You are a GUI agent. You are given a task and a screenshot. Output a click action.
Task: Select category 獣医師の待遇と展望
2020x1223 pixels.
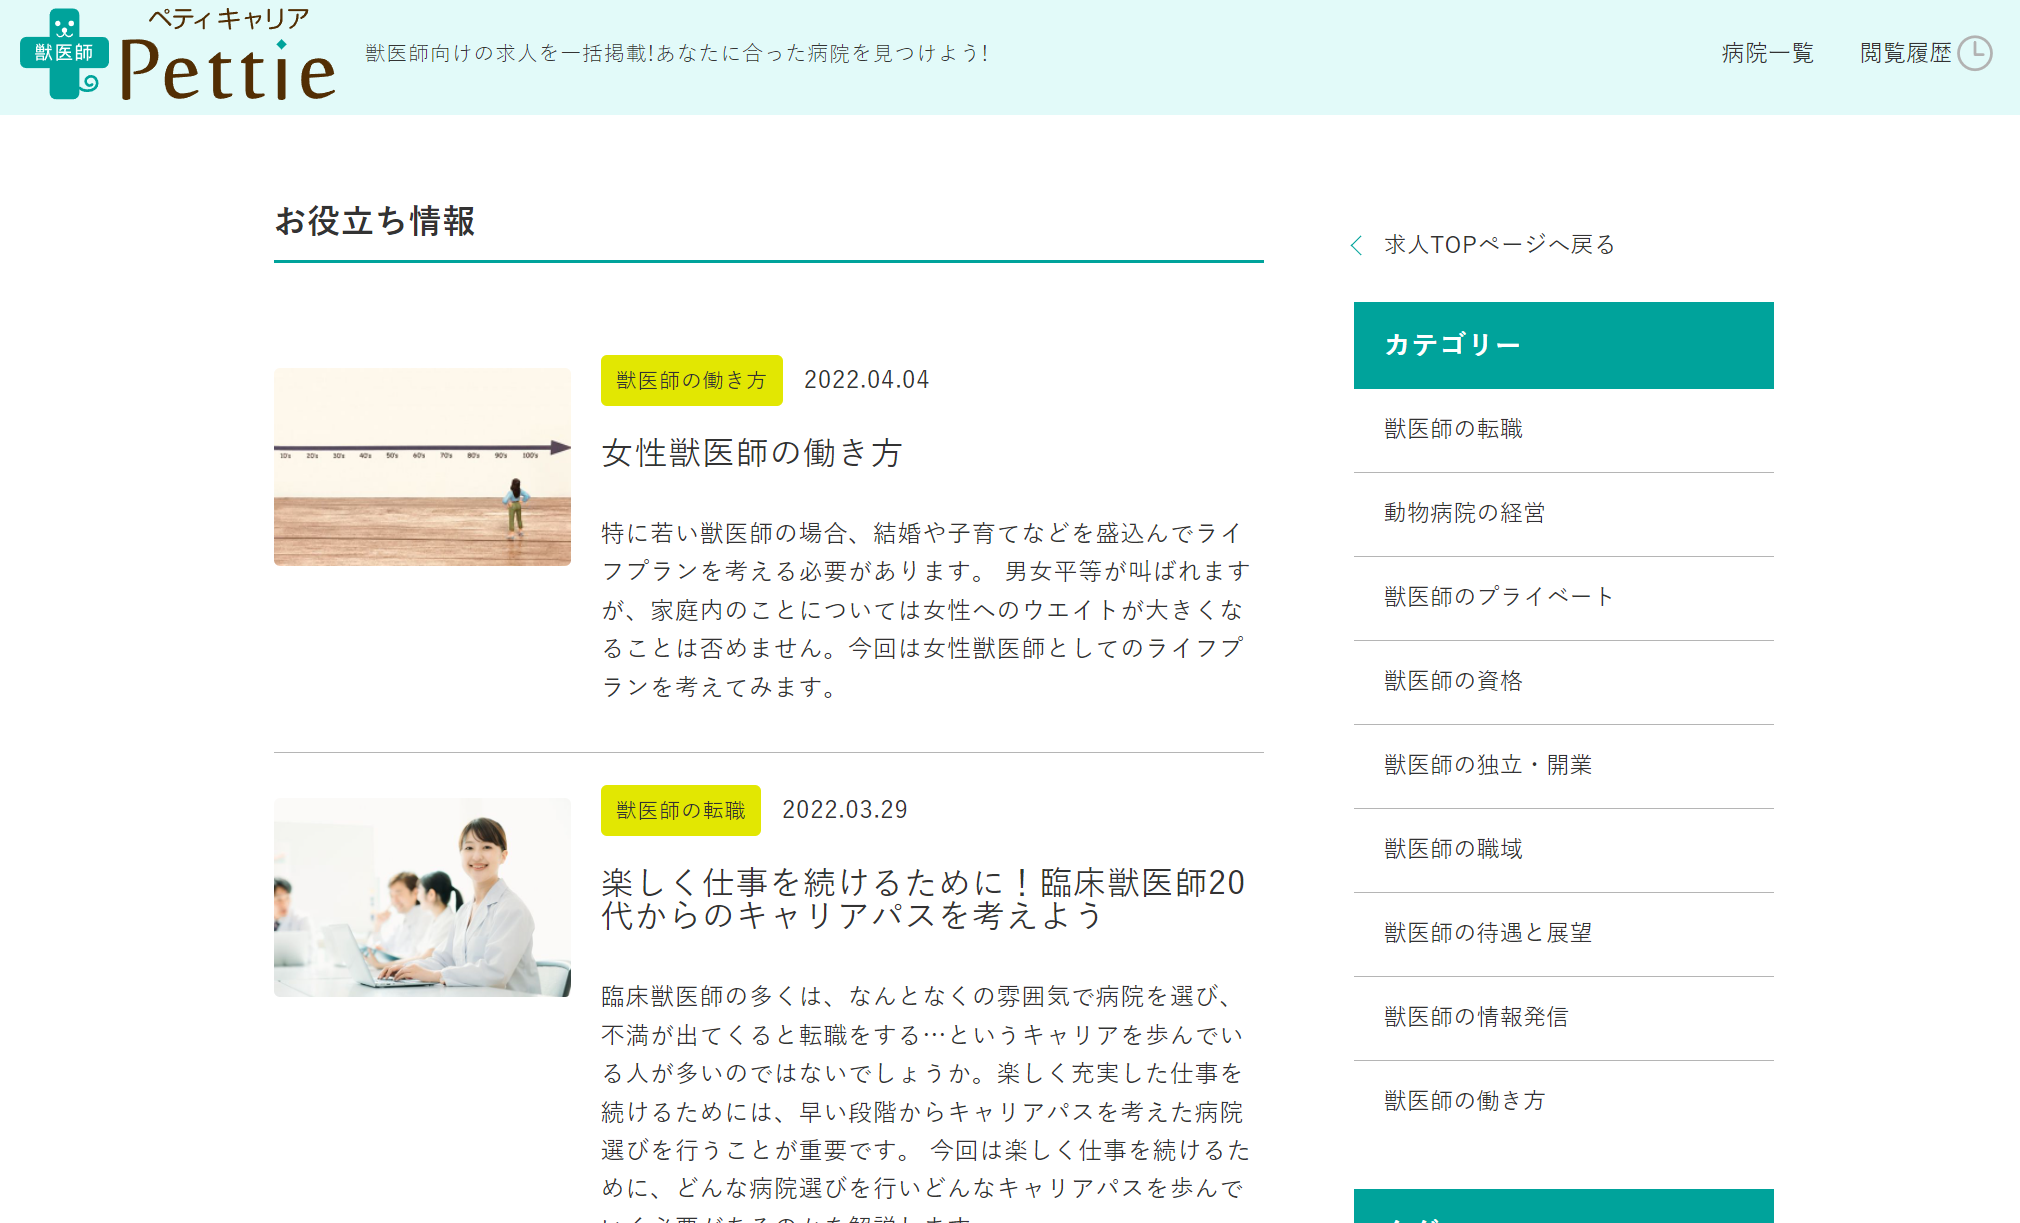(x=1487, y=933)
